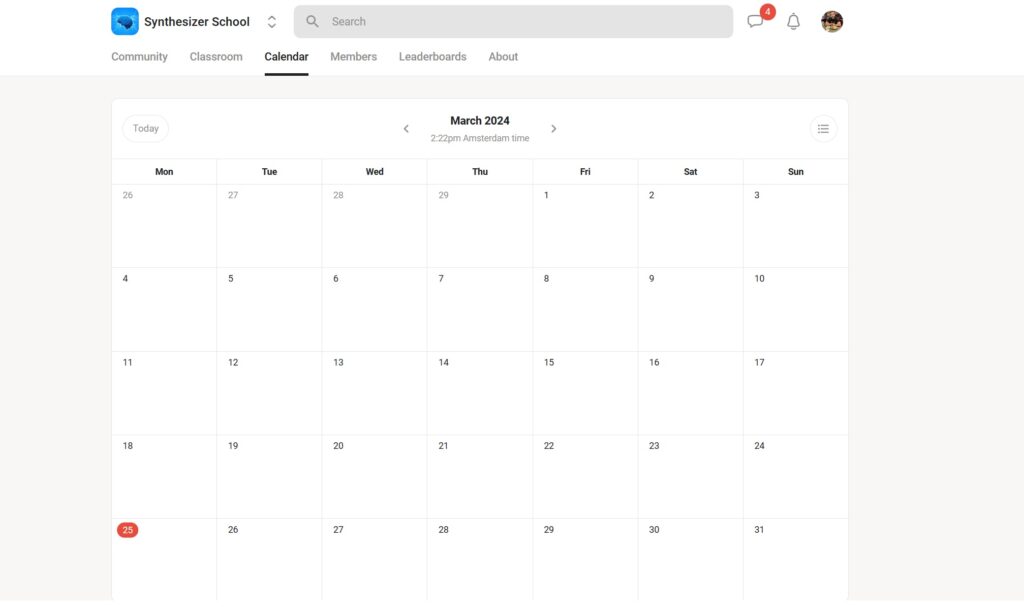Advance to next month with right chevron
Screen dimensions: 1024x607
coord(554,129)
